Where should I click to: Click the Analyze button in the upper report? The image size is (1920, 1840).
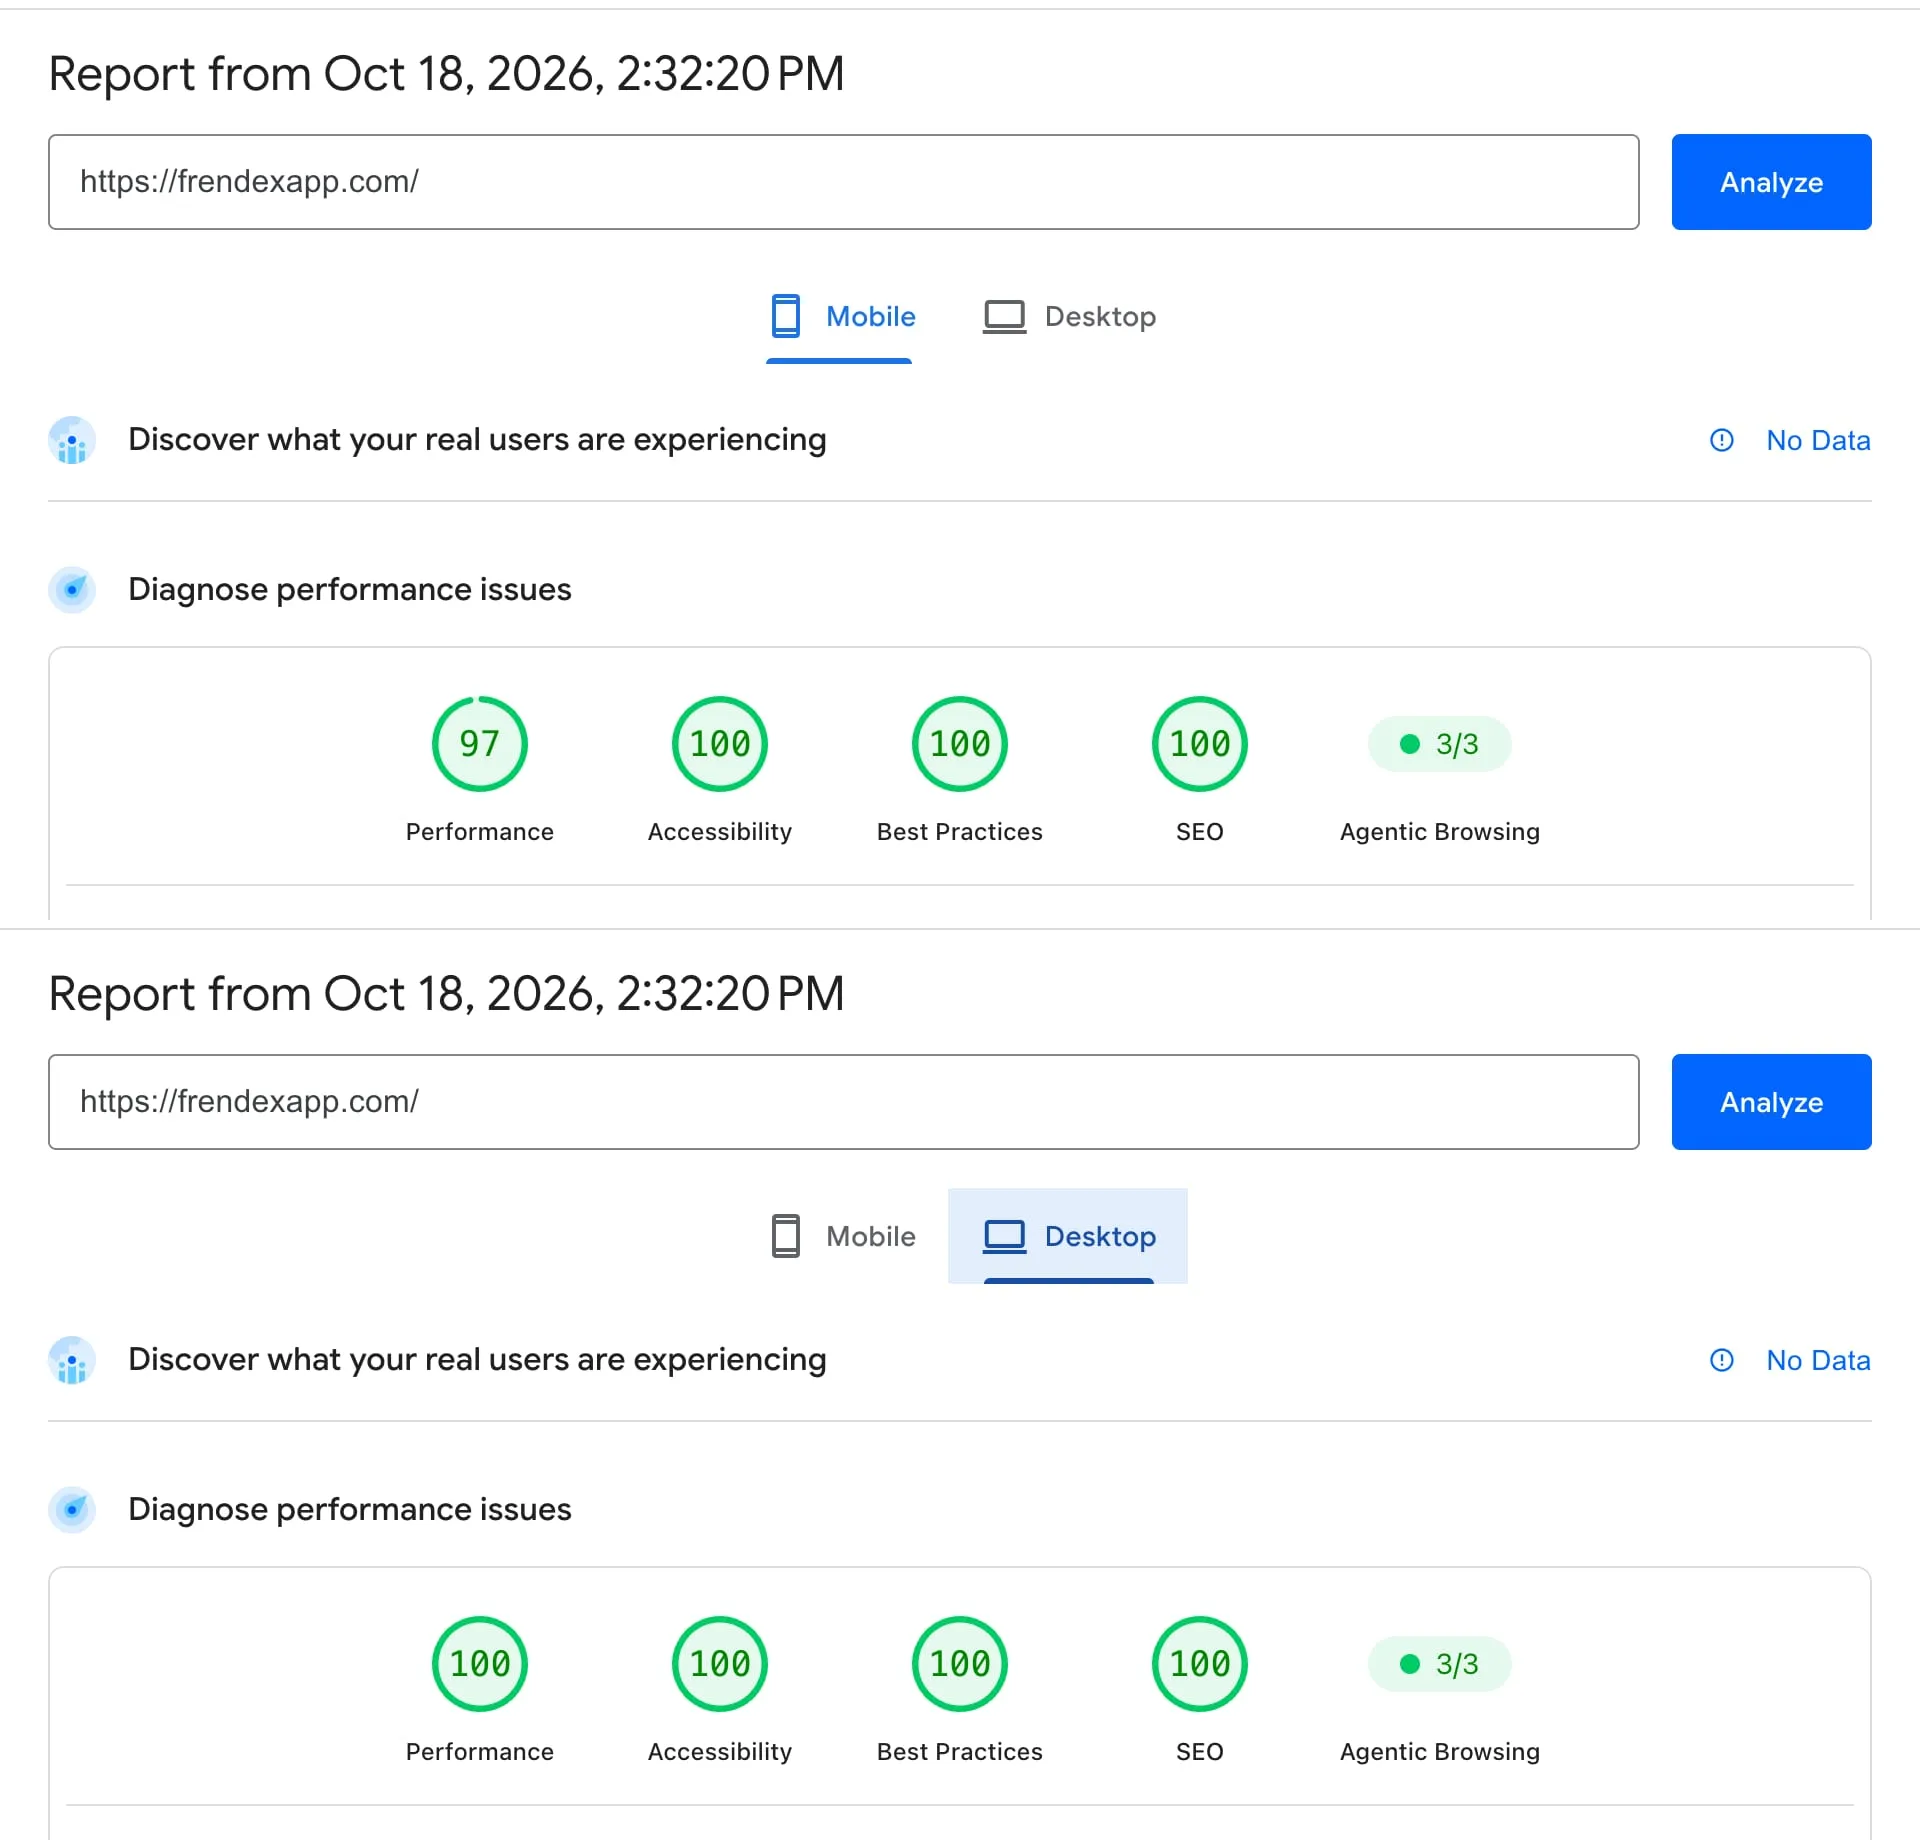point(1771,182)
